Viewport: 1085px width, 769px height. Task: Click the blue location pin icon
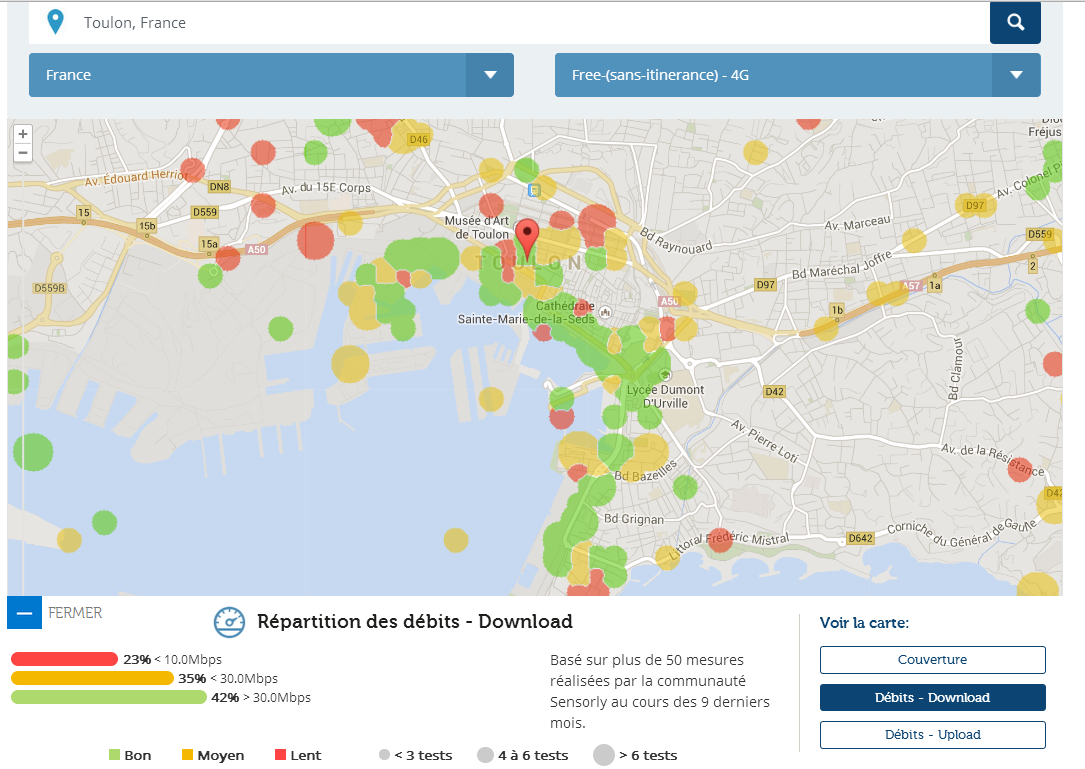[x=56, y=22]
